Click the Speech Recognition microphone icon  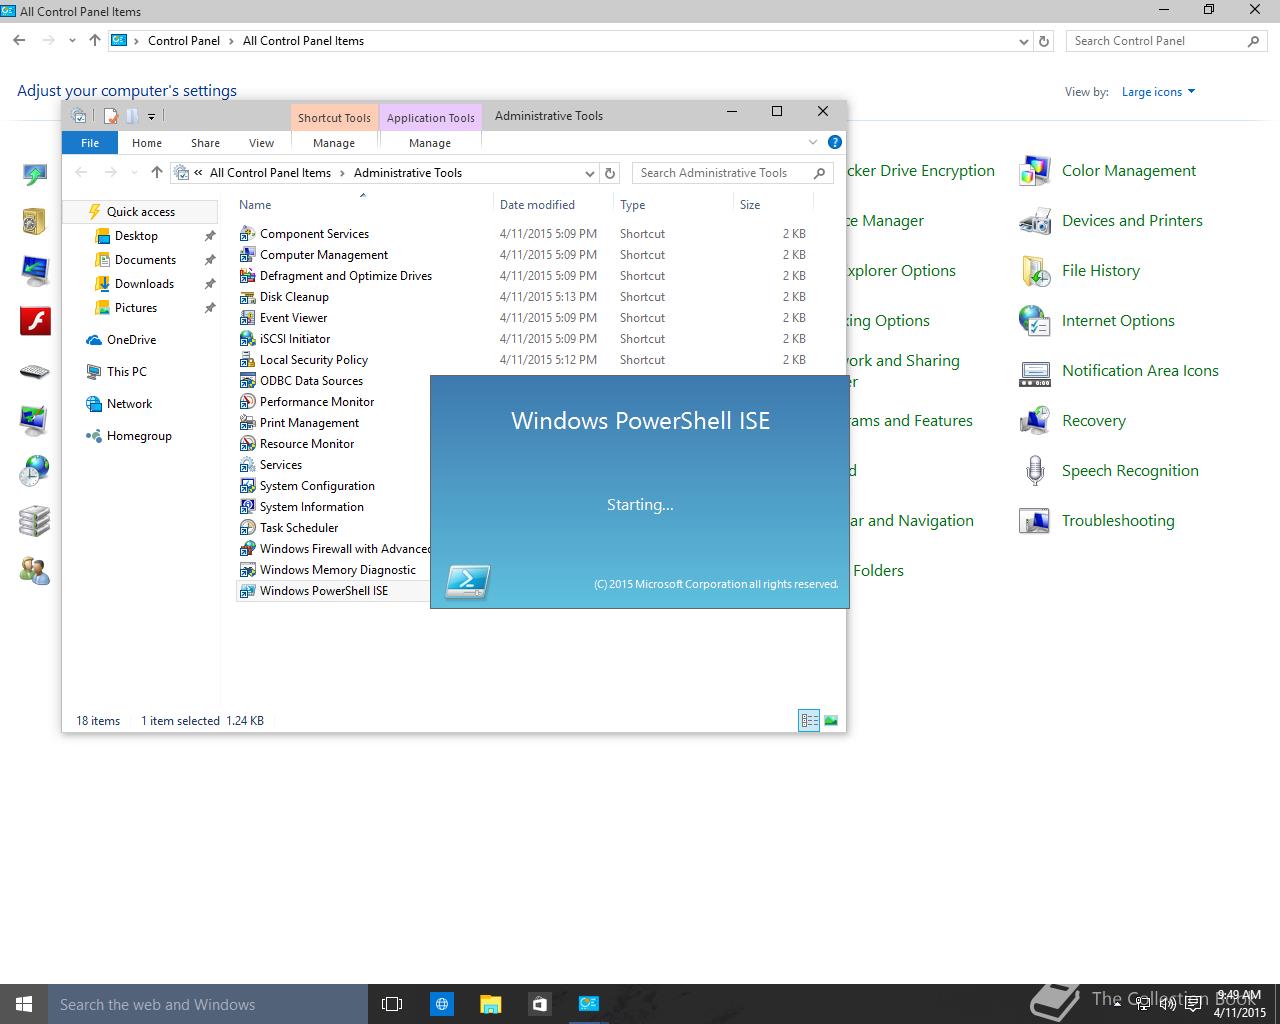(1034, 471)
